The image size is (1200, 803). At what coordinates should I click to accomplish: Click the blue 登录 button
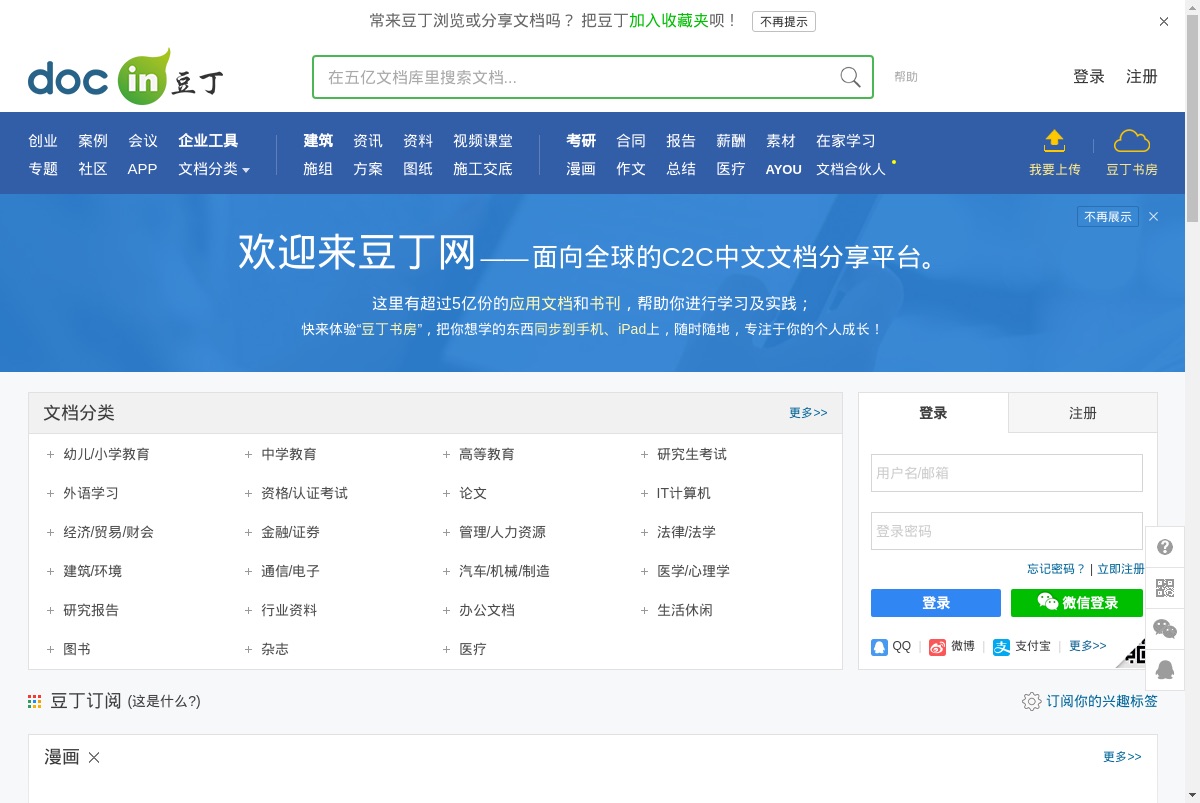coord(936,603)
